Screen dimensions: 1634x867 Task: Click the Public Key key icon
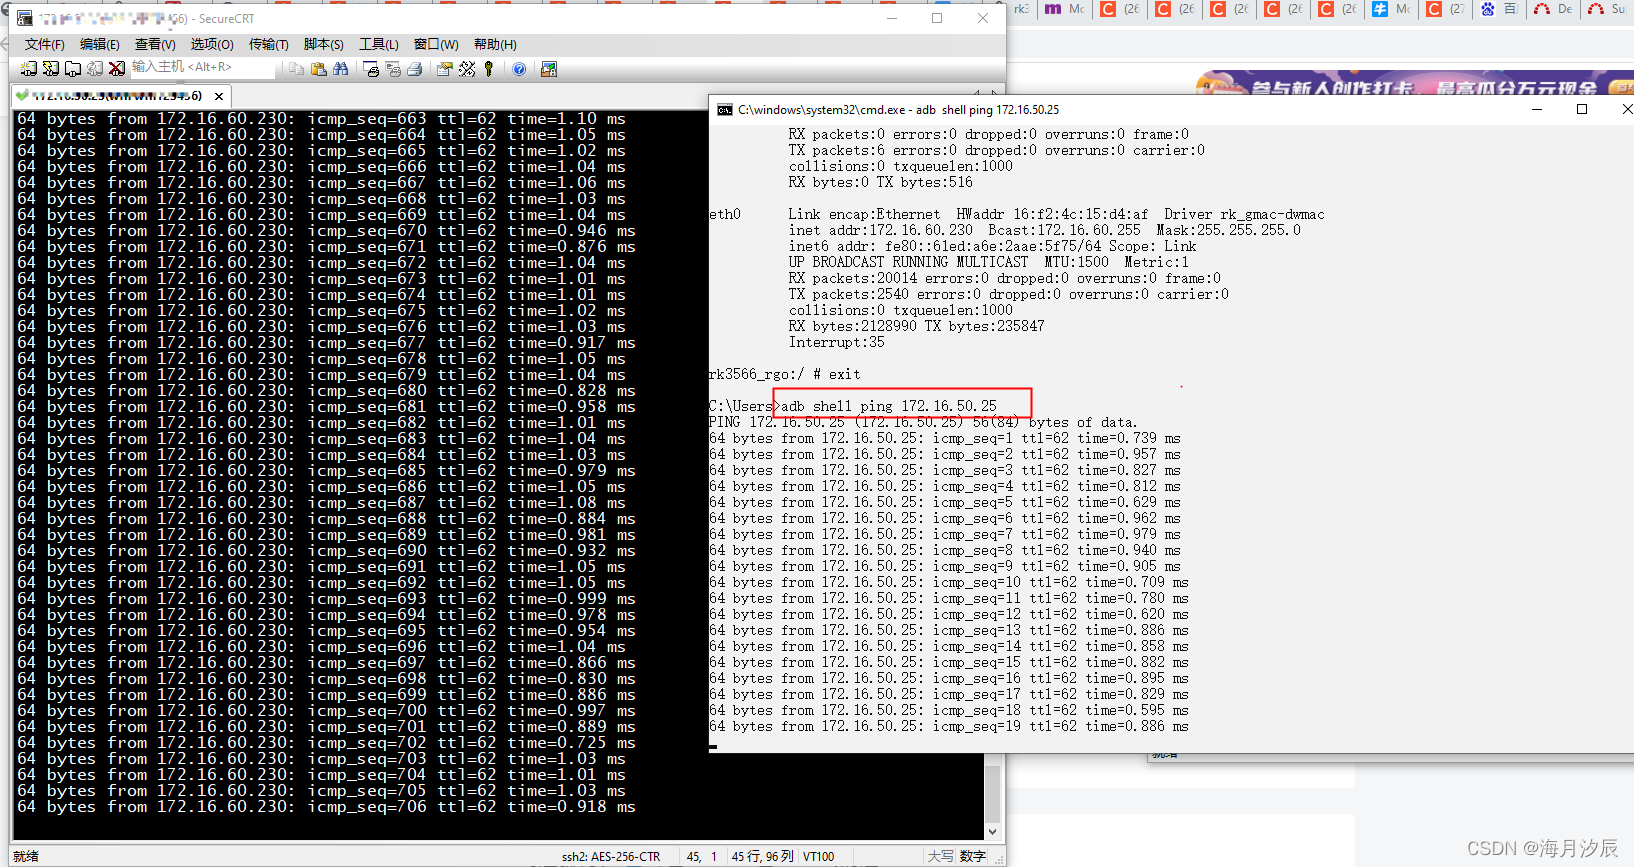pos(489,68)
